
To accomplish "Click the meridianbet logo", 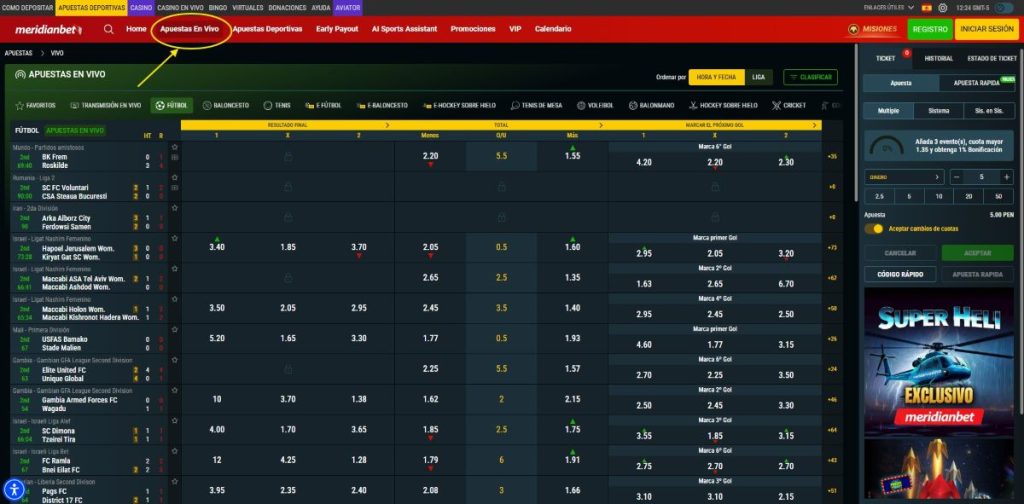I will [48, 29].
